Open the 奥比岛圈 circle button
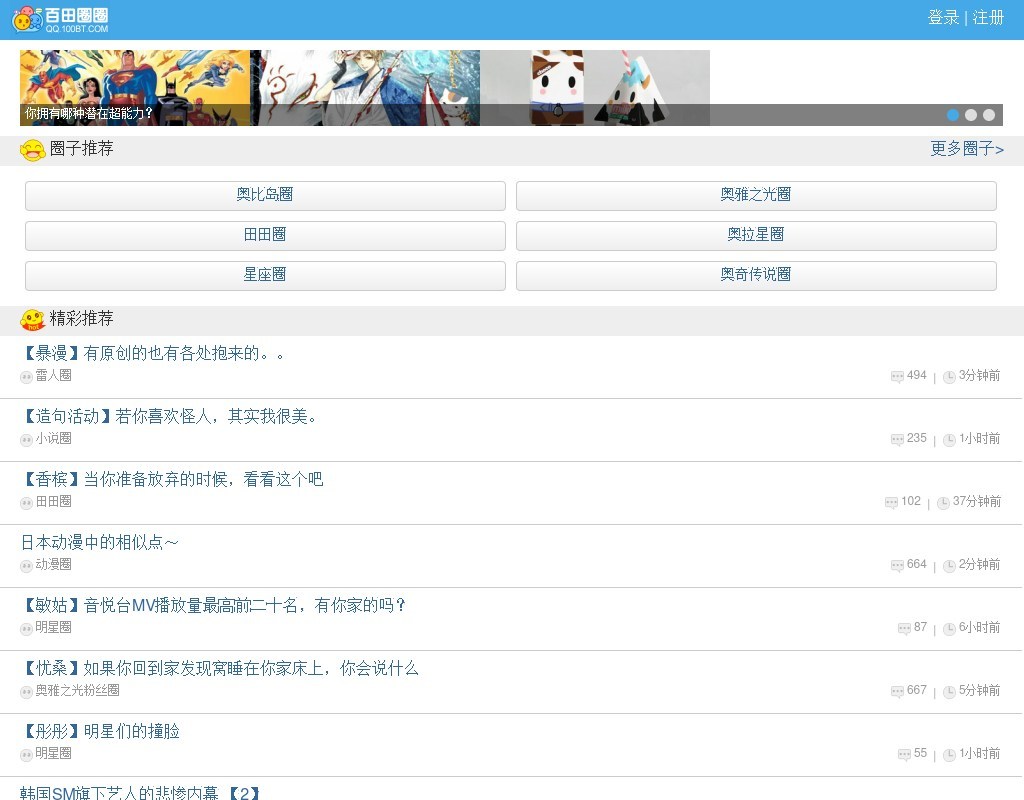 click(265, 195)
